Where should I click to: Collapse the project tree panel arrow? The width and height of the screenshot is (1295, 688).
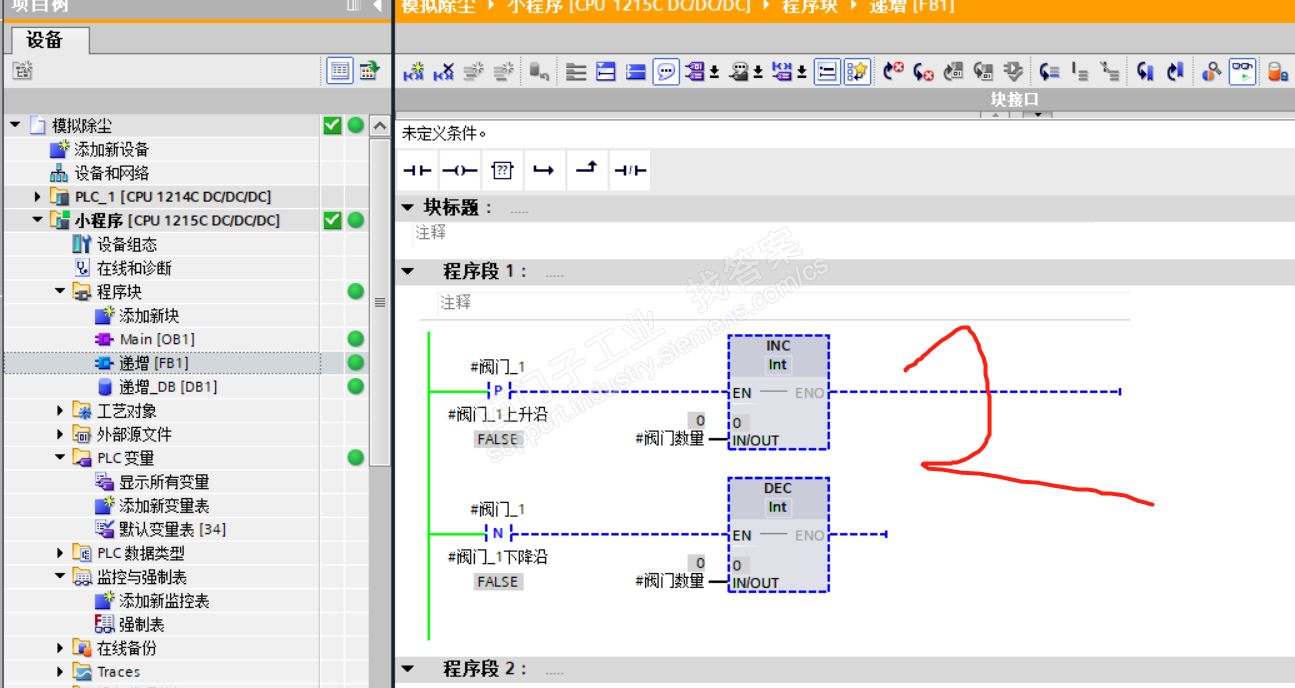(377, 6)
